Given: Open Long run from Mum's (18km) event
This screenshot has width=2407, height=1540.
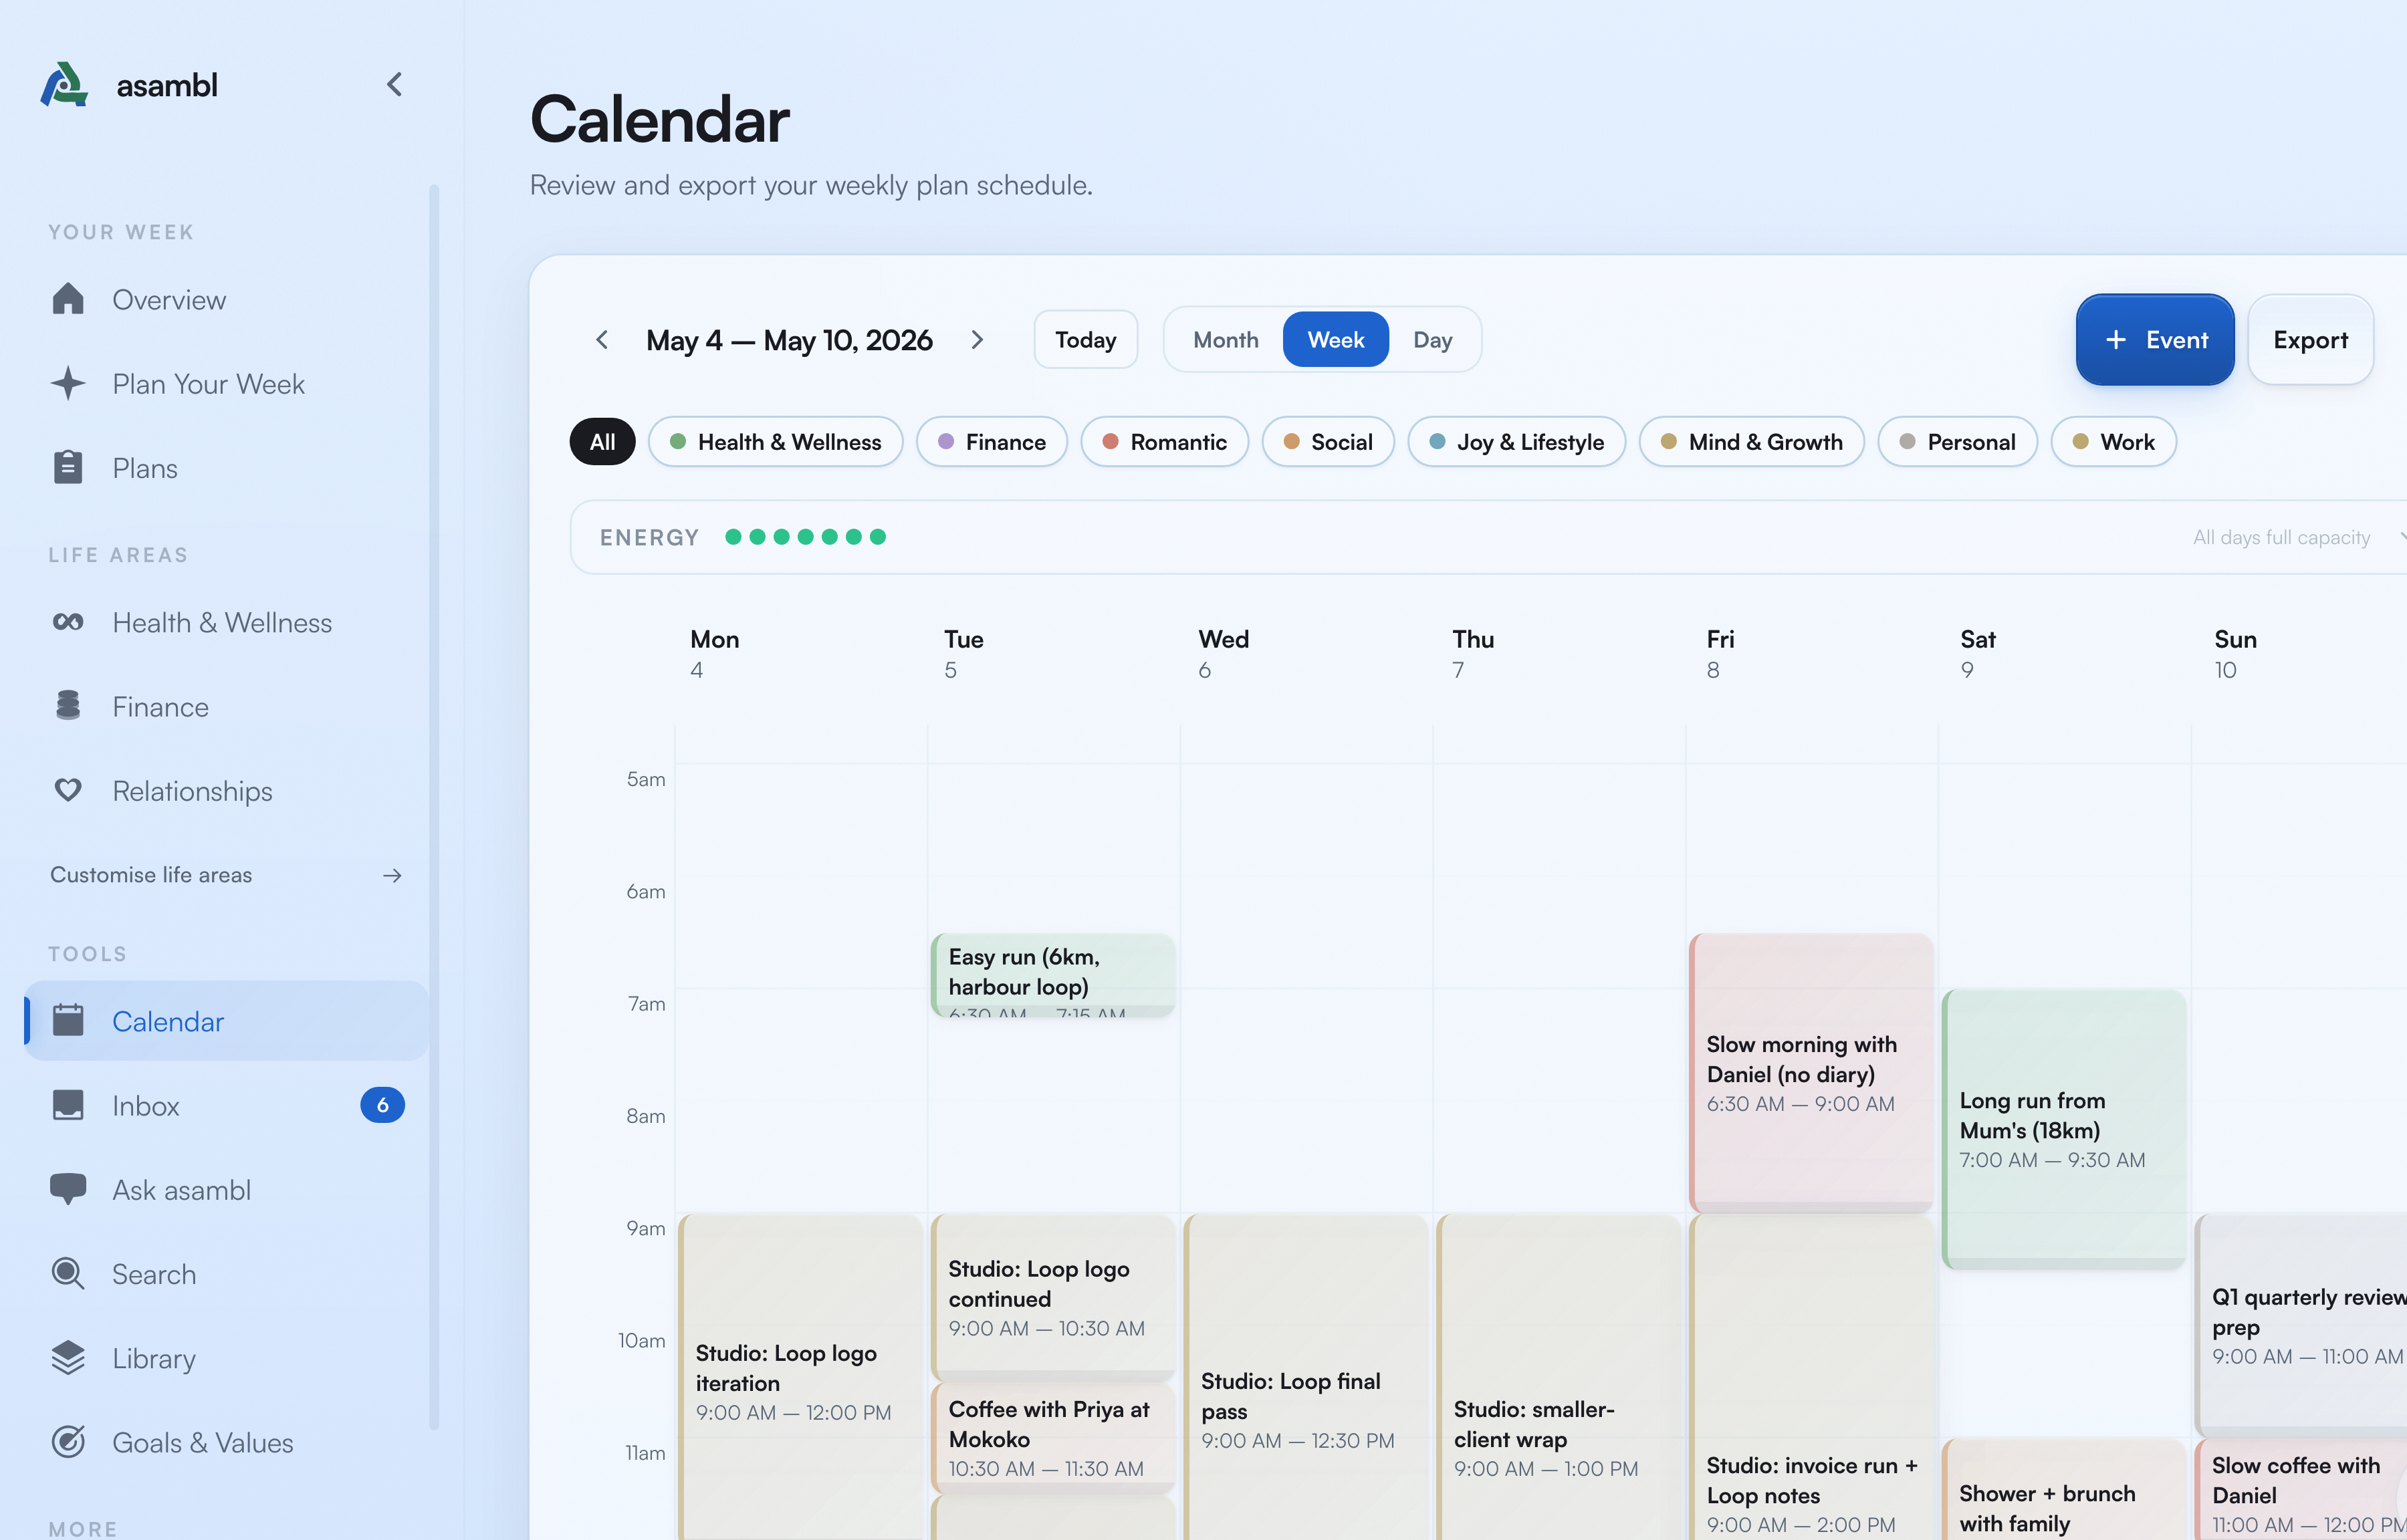Looking at the screenshot, I should click(2064, 1129).
